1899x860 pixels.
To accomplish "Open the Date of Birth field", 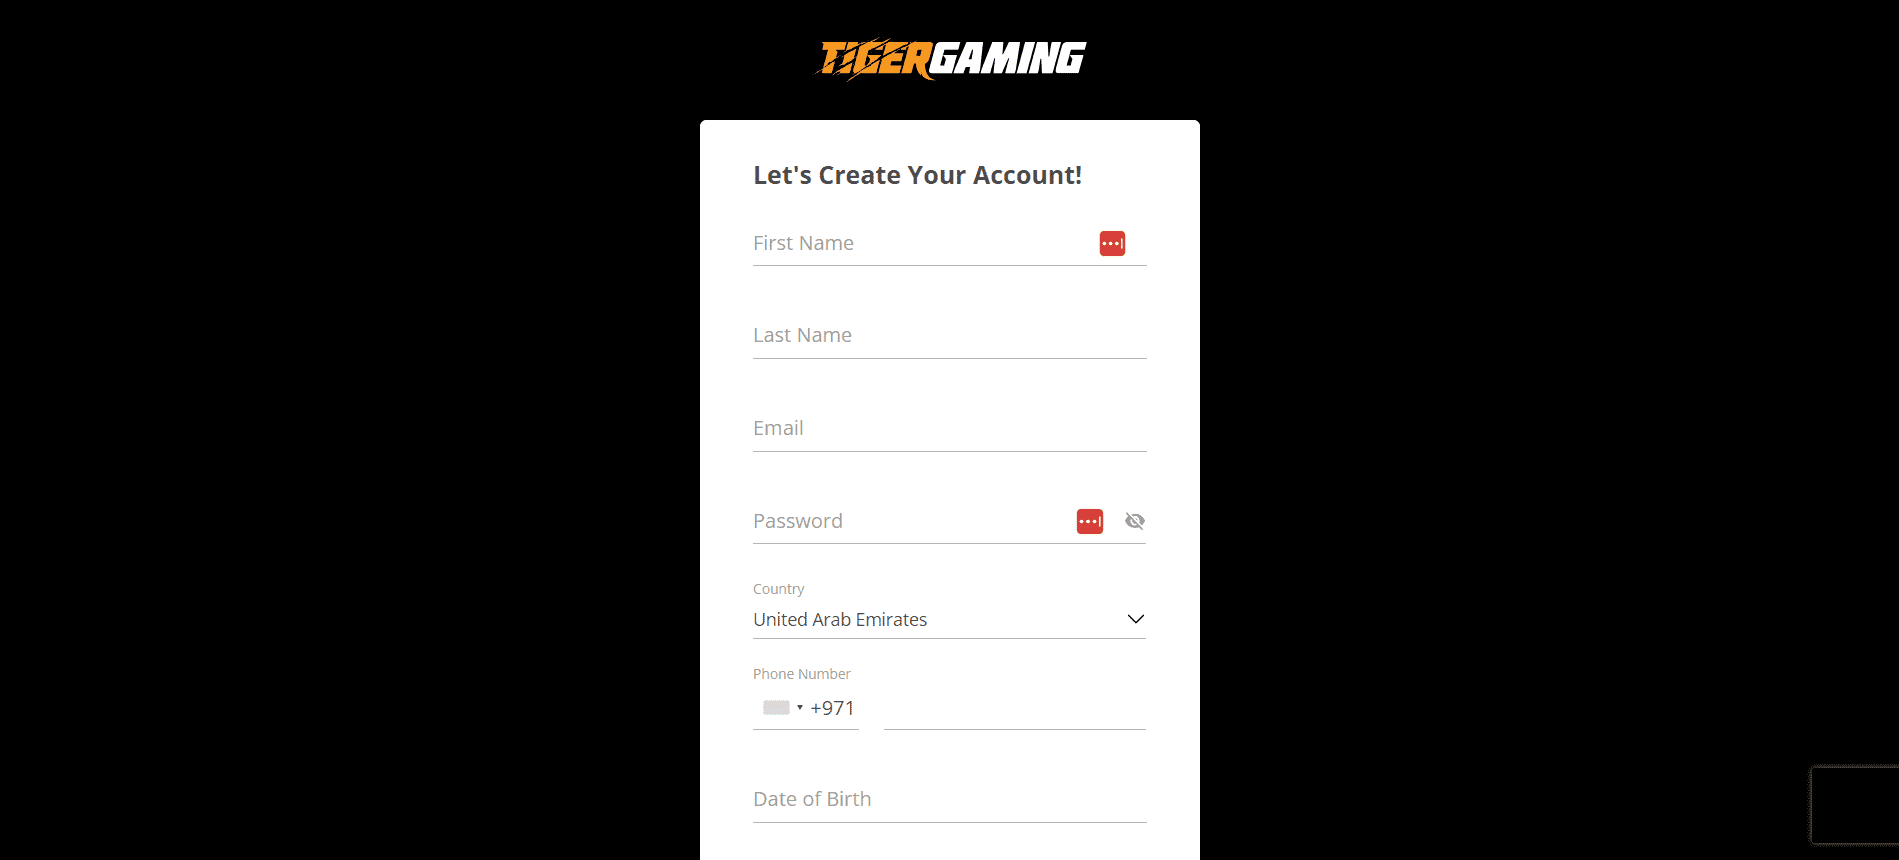I will (x=949, y=800).
